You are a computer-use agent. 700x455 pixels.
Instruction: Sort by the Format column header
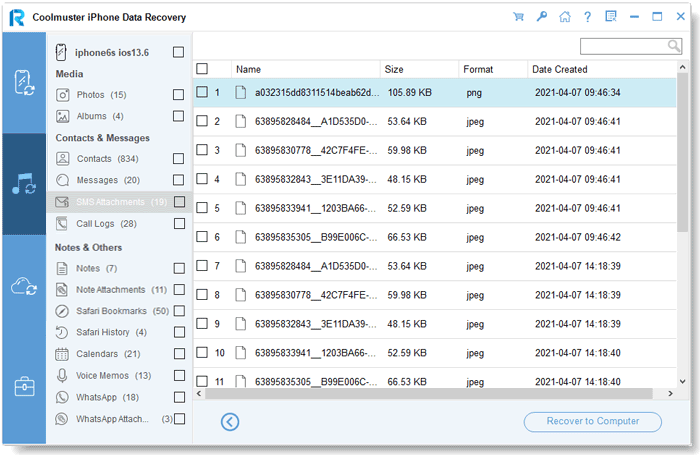[493, 69]
